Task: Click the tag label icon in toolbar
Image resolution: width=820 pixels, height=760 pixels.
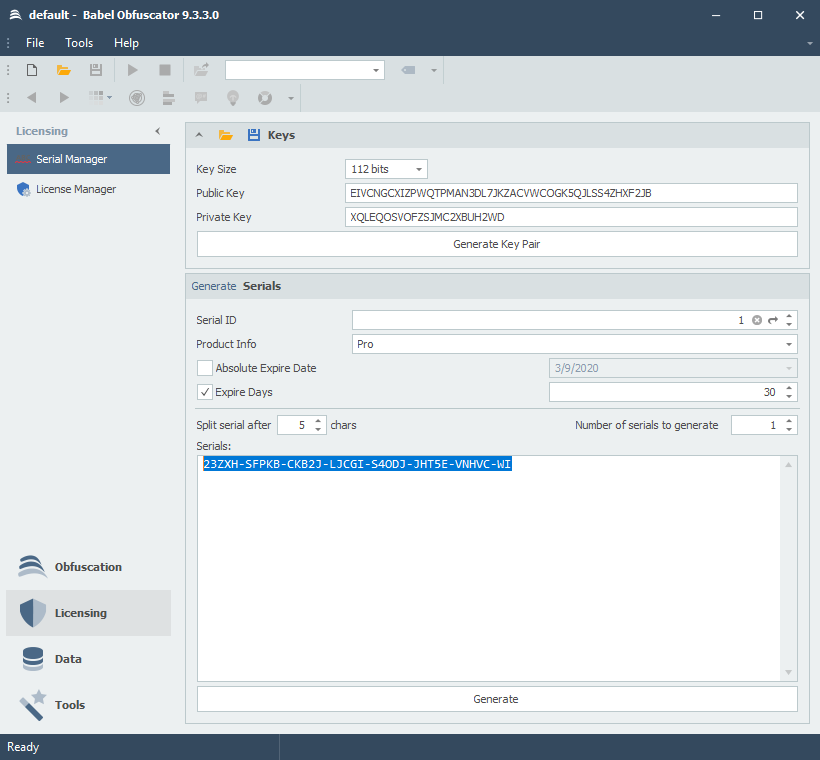Action: coord(408,70)
